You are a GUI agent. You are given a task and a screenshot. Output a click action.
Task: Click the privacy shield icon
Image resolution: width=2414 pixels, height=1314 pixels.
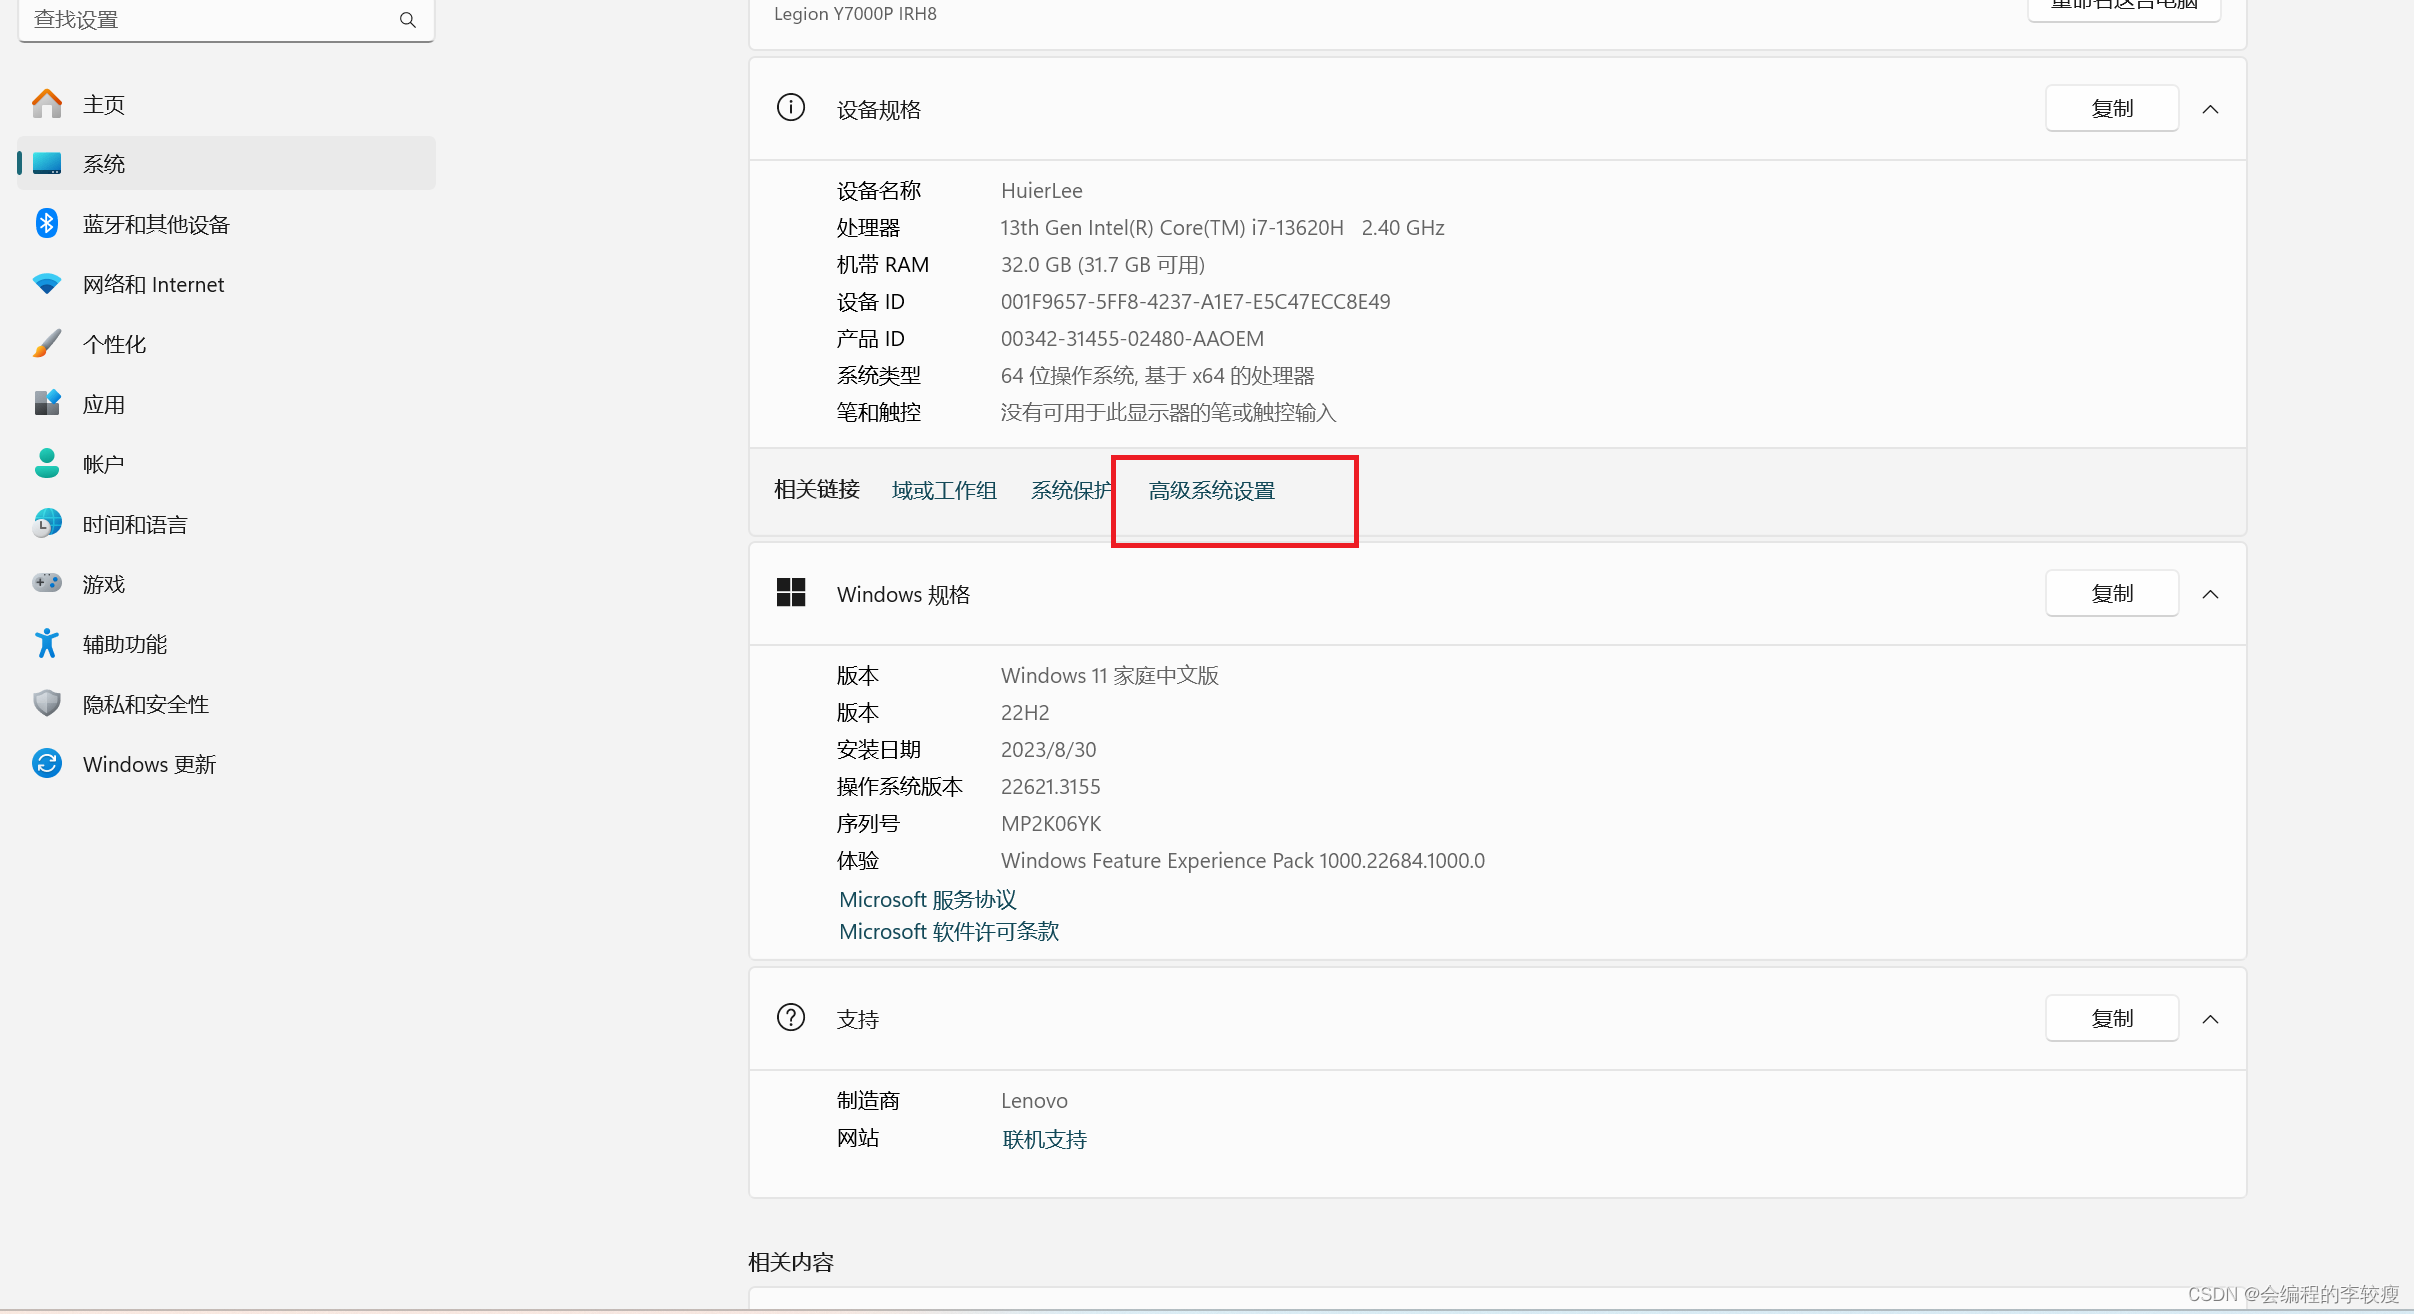tap(47, 703)
